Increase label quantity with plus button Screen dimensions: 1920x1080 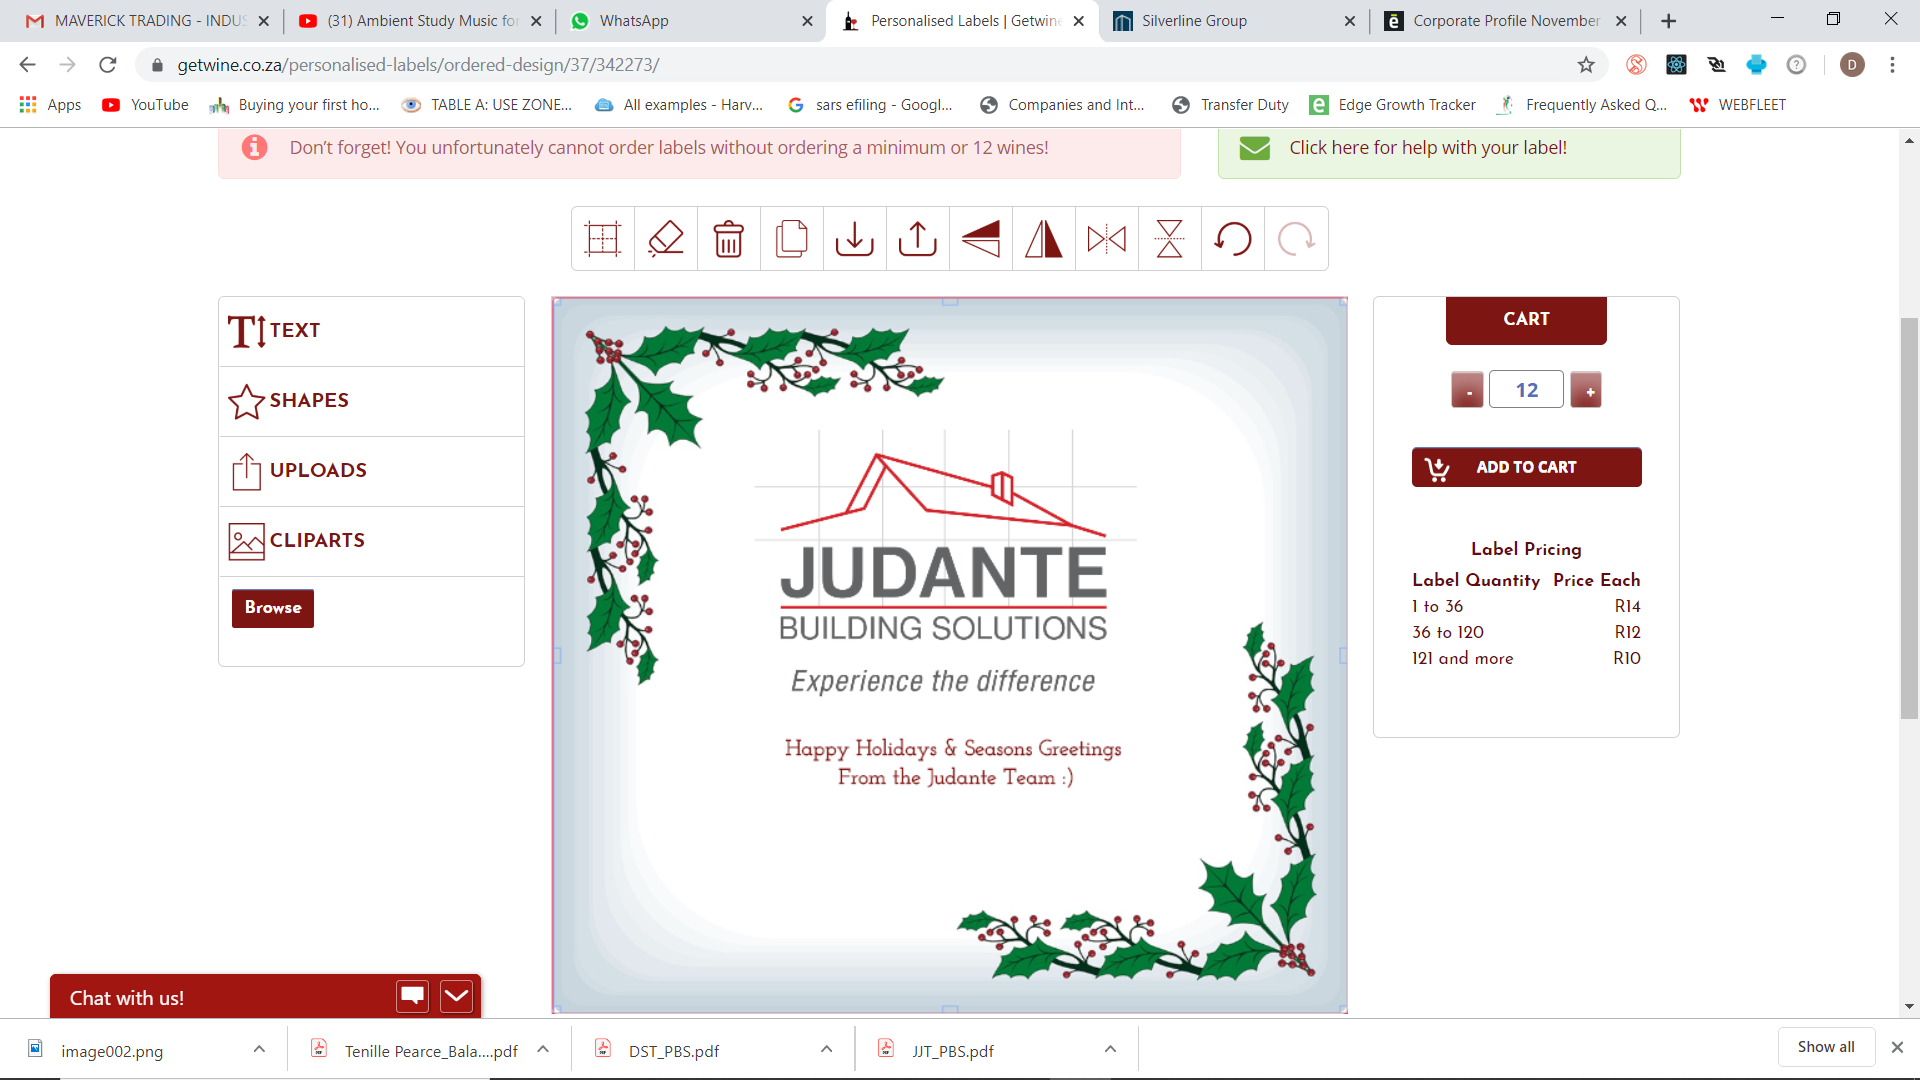point(1586,390)
